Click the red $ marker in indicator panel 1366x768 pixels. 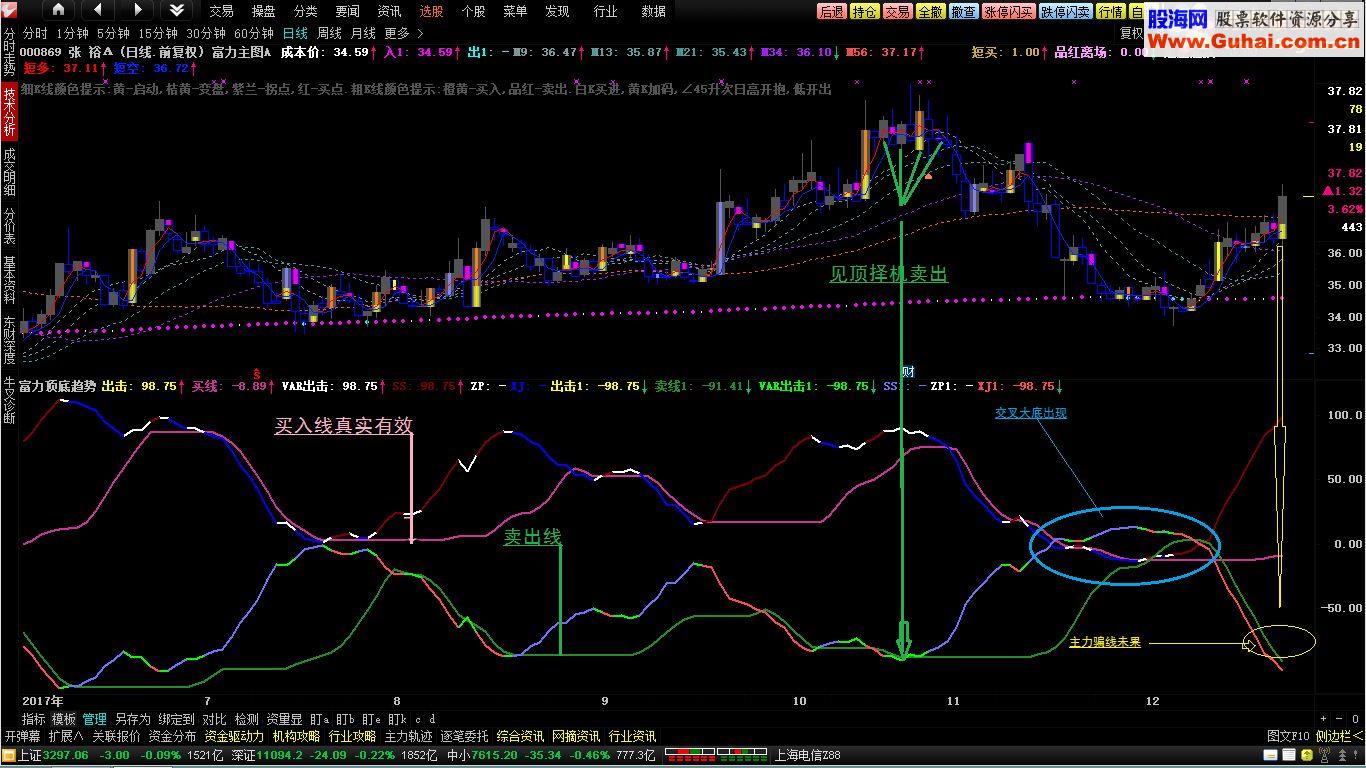[255, 372]
